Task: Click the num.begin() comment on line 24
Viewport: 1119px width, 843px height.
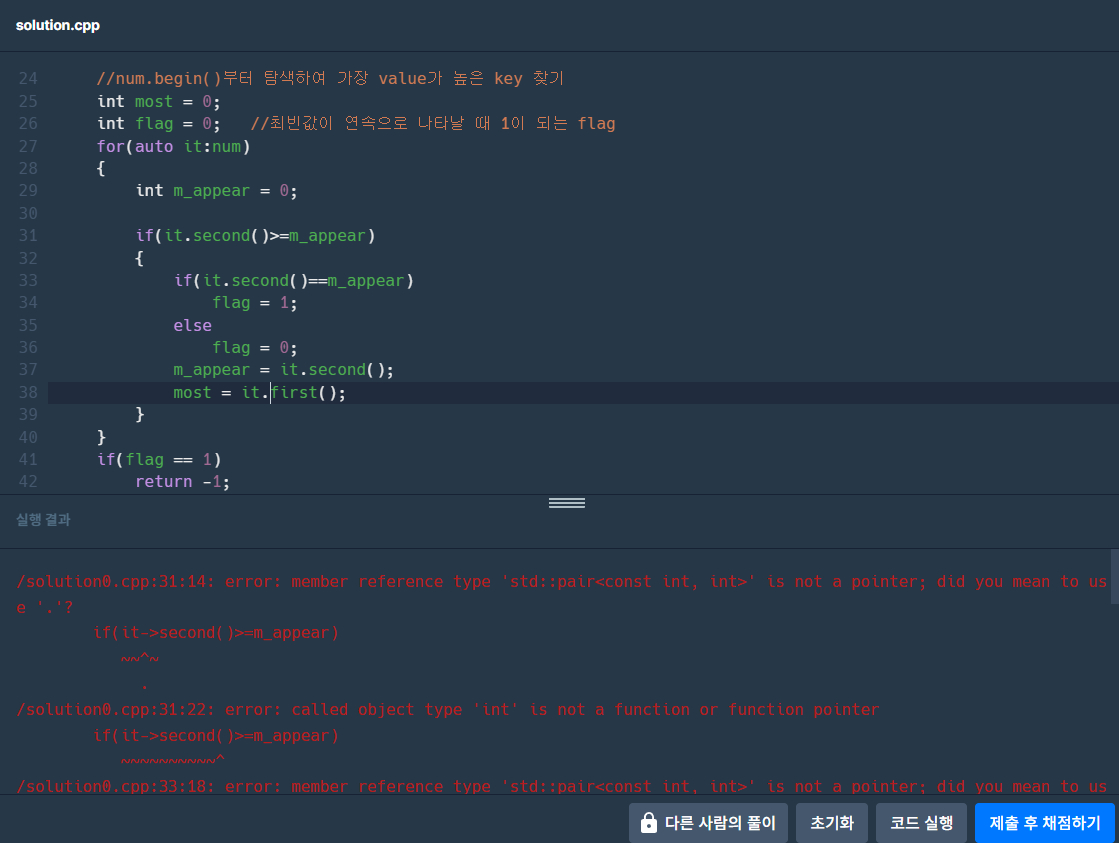Action: point(330,79)
